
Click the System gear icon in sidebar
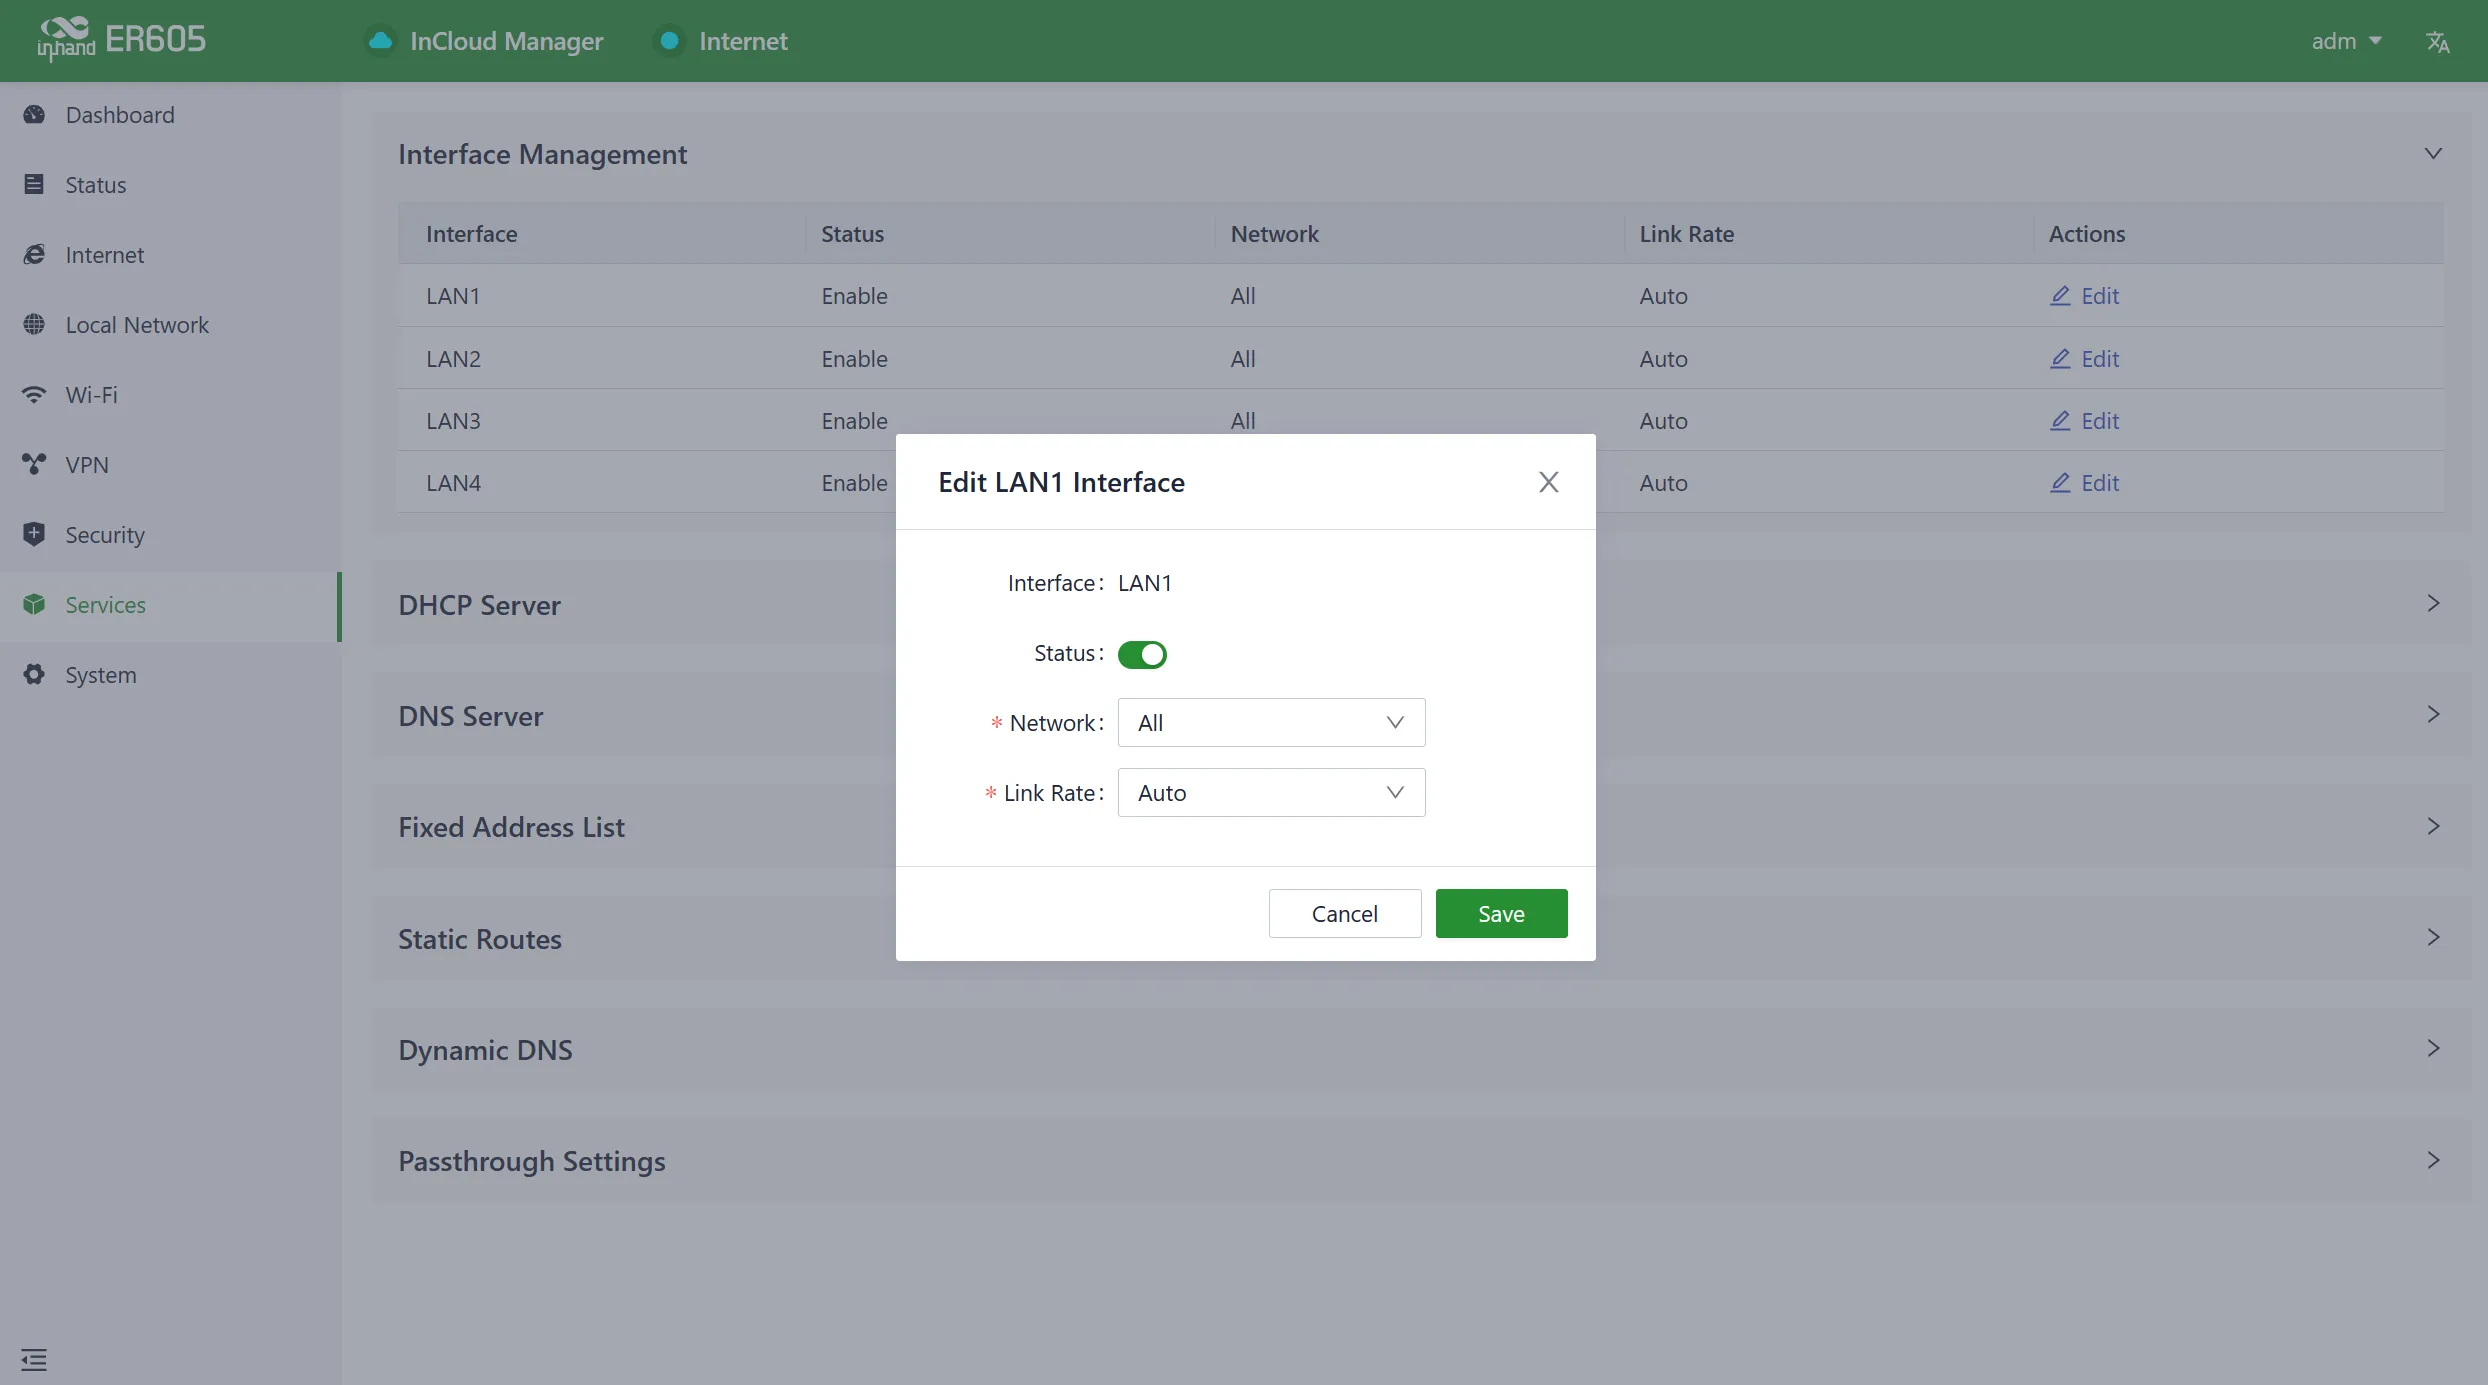tap(34, 675)
